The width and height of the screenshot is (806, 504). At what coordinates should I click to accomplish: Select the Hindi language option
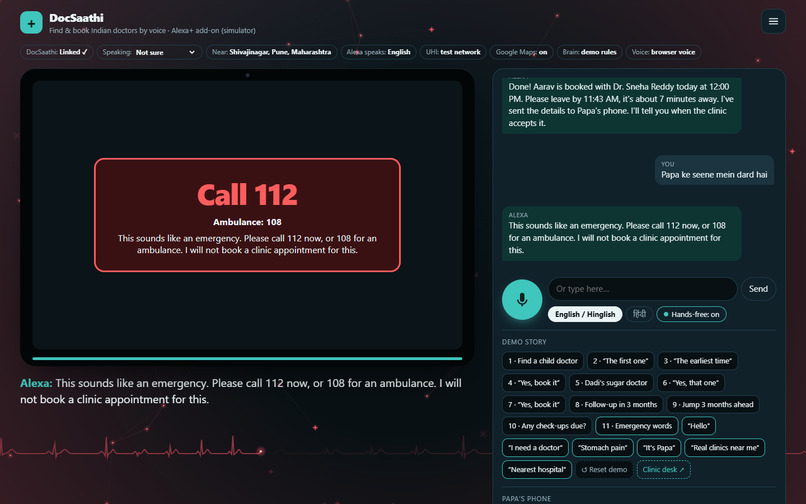click(639, 314)
